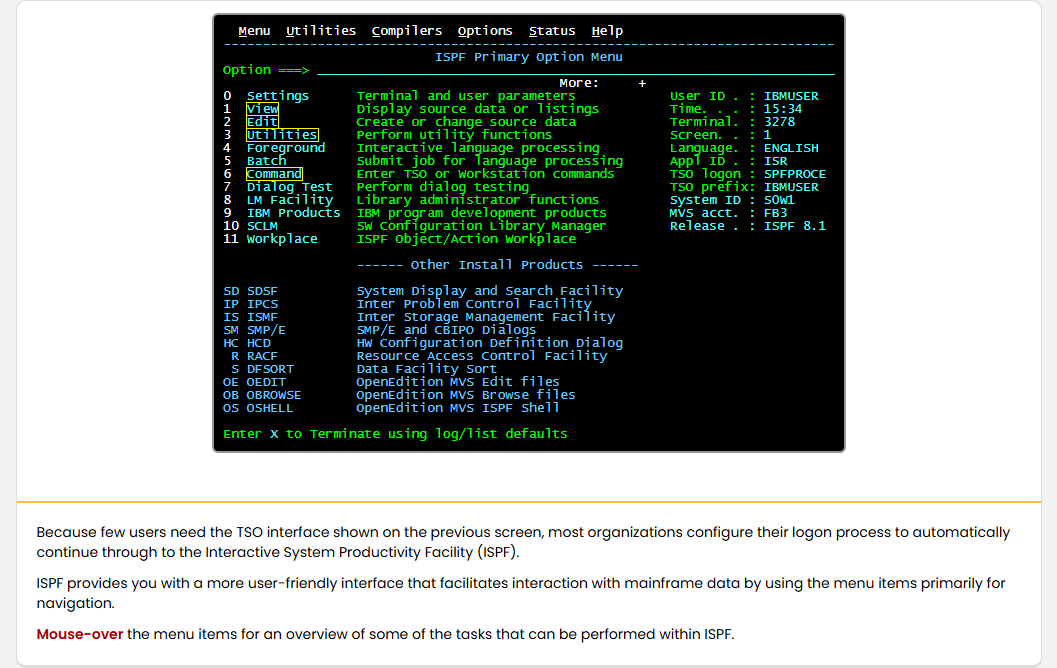
Task: Select the Batch option
Action: tap(266, 161)
